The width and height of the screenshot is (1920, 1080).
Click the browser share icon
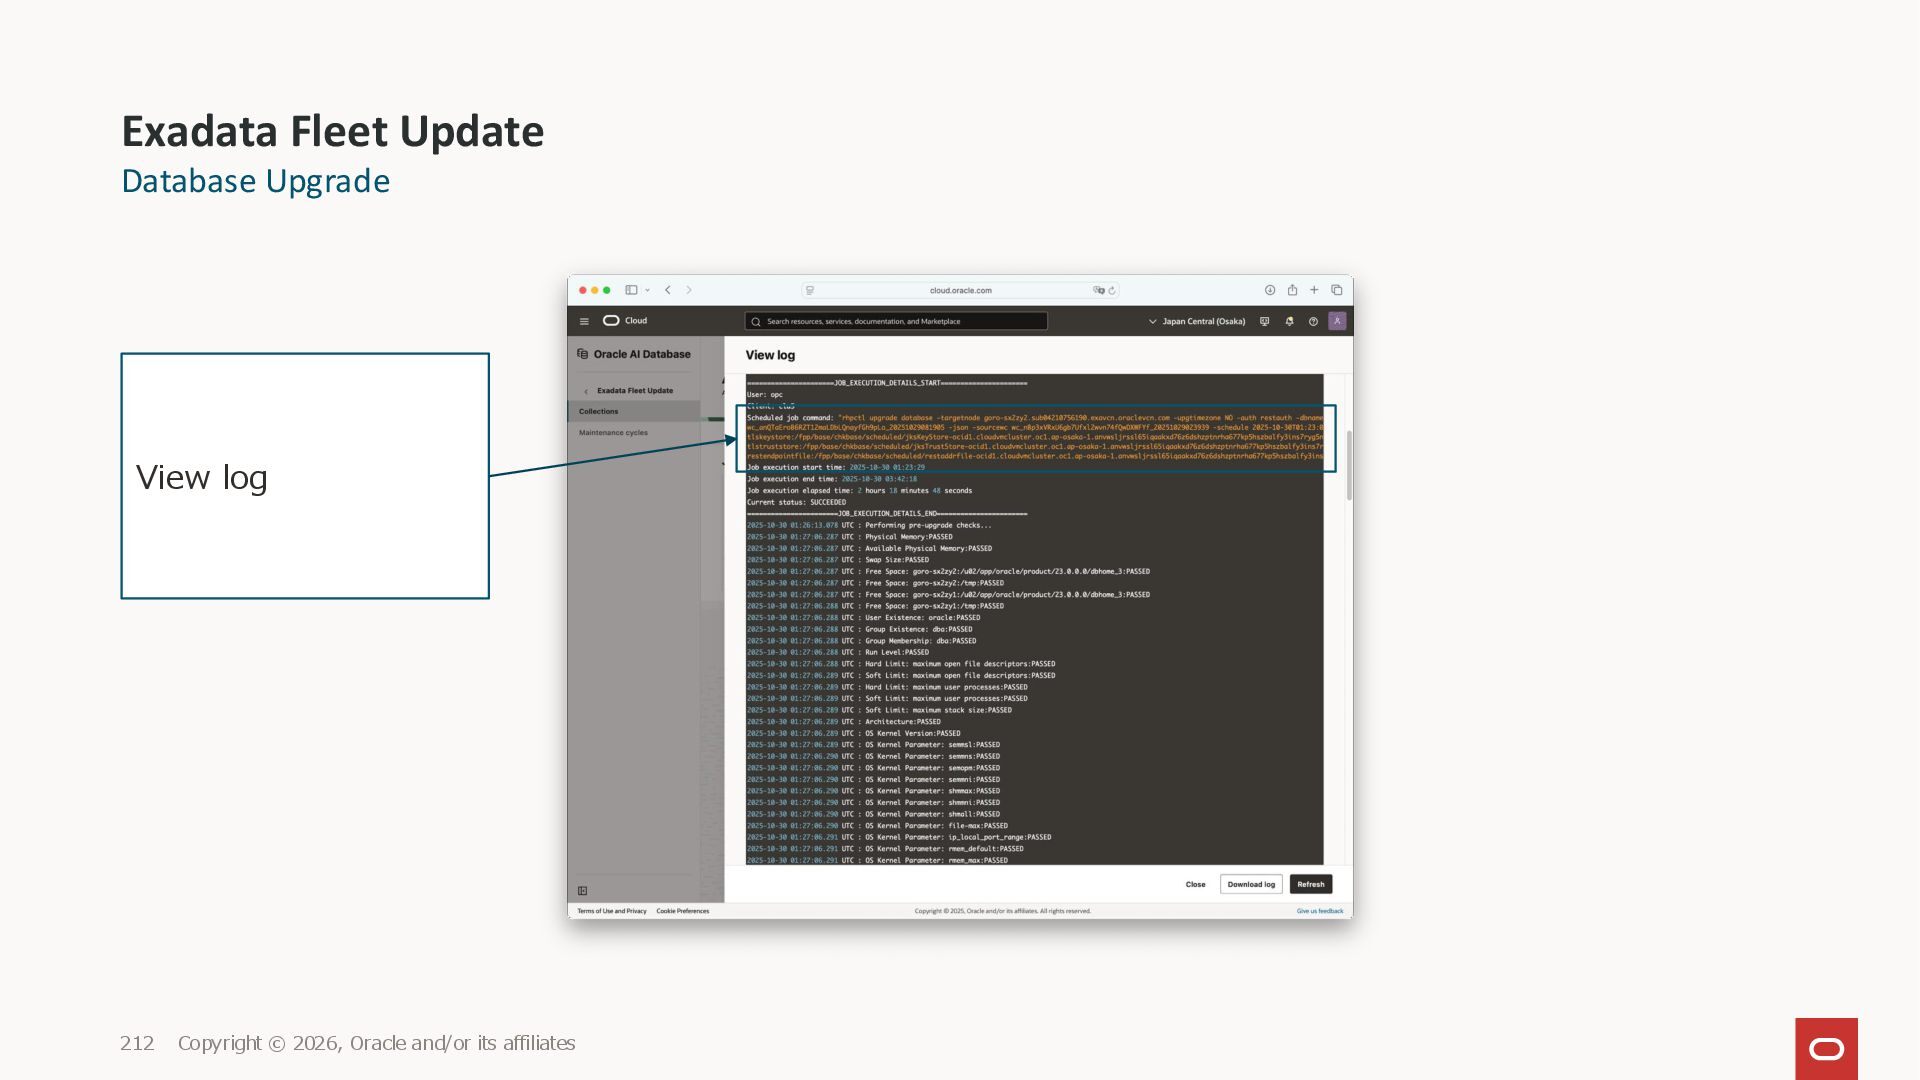point(1292,290)
